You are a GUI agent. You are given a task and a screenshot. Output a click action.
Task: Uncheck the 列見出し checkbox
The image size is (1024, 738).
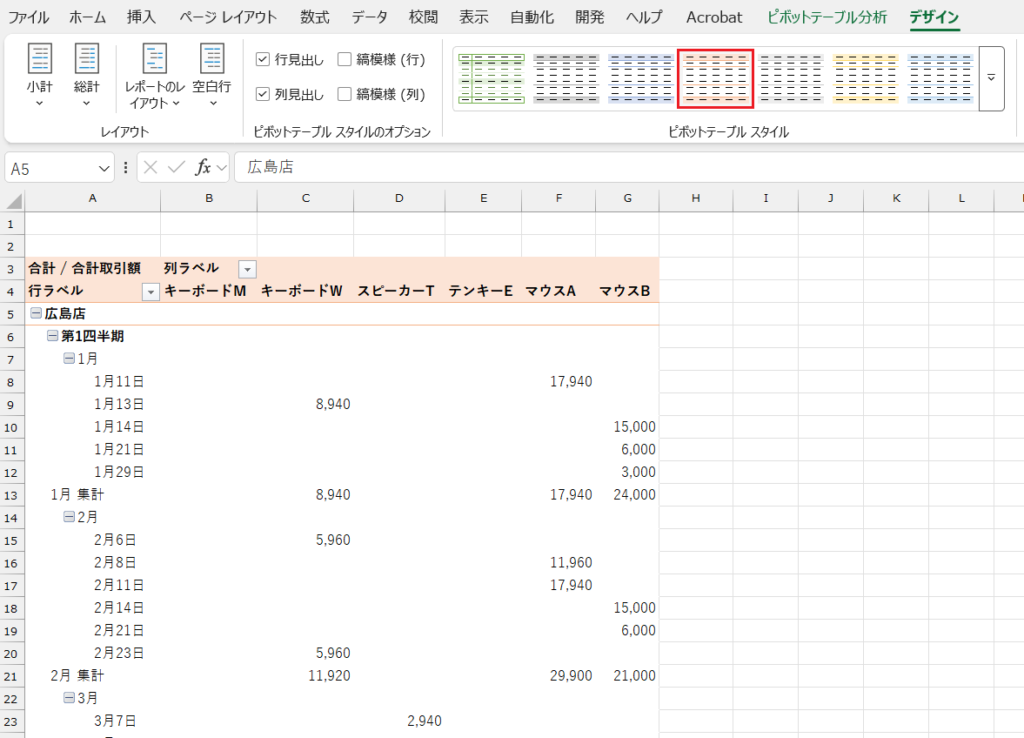point(263,94)
